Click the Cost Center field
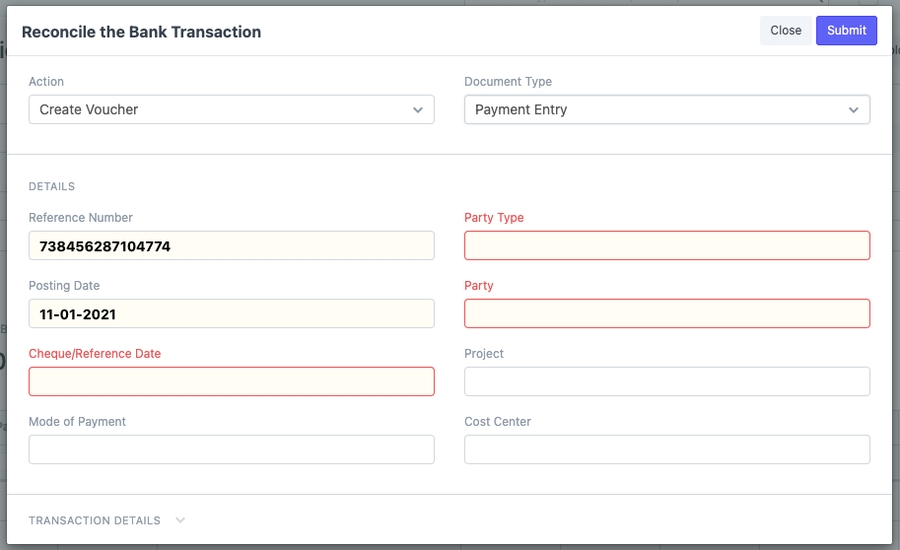The width and height of the screenshot is (900, 550). pos(666,450)
